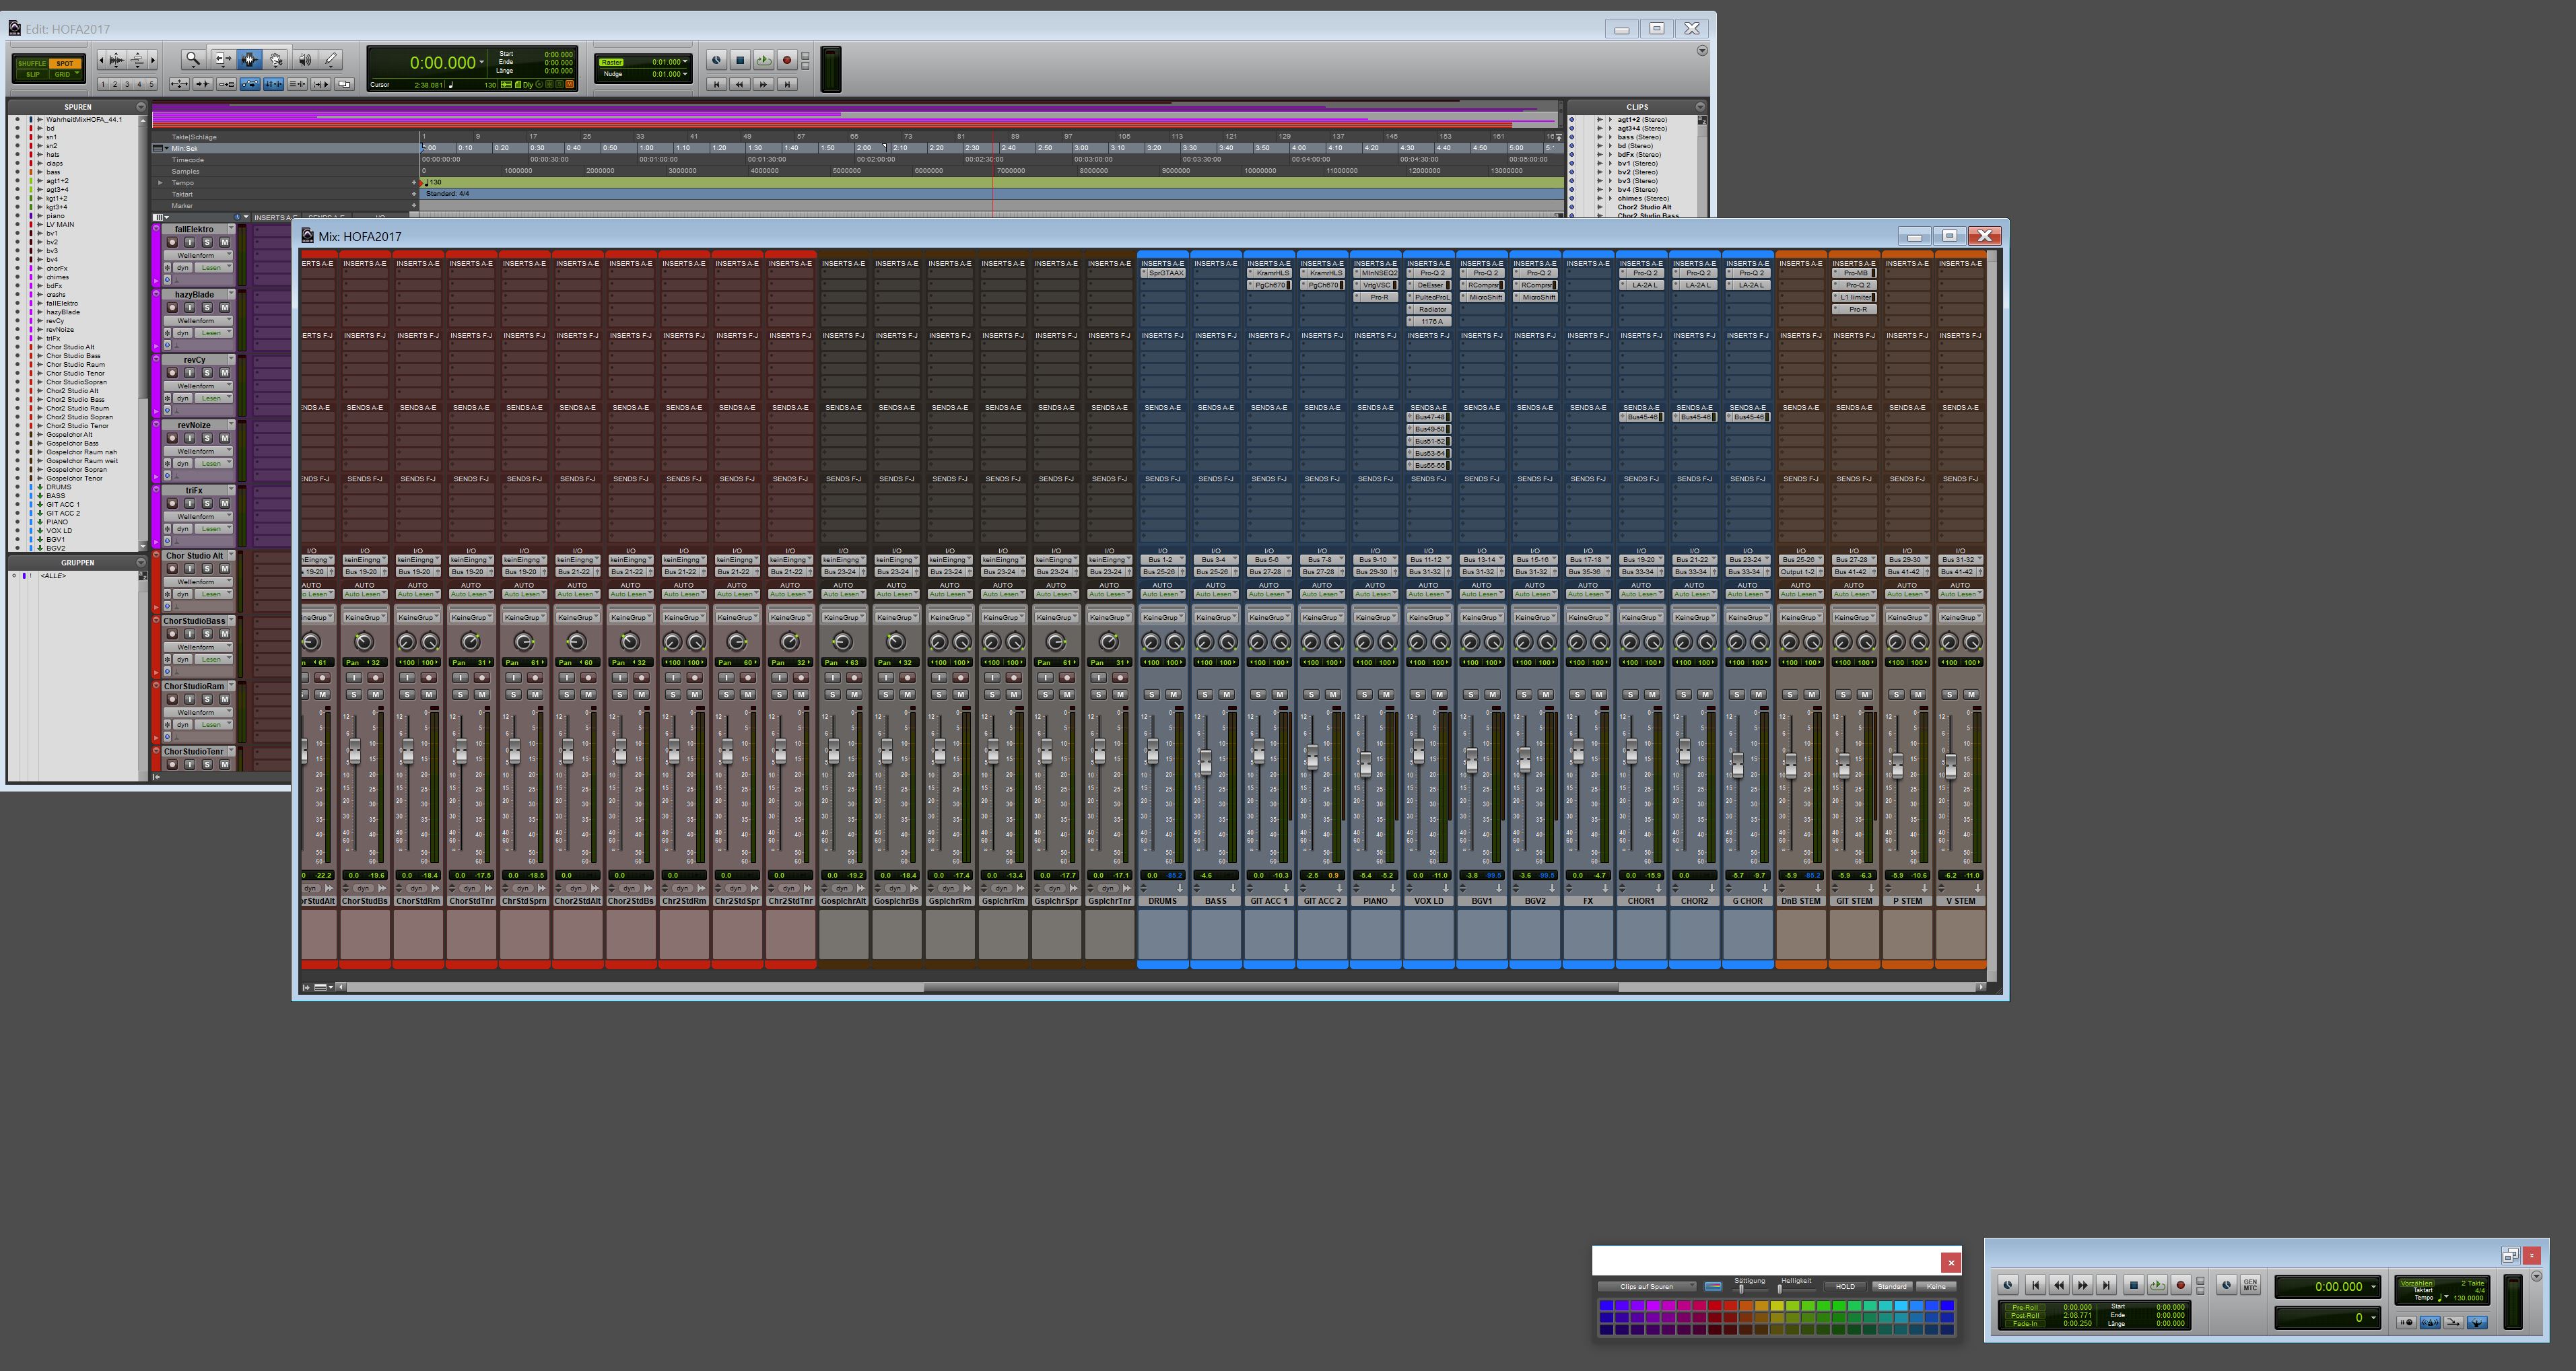Viewport: 2576px width, 1371px height.
Task: Click GEN MTC in the Transport window
Action: click(x=2250, y=1285)
